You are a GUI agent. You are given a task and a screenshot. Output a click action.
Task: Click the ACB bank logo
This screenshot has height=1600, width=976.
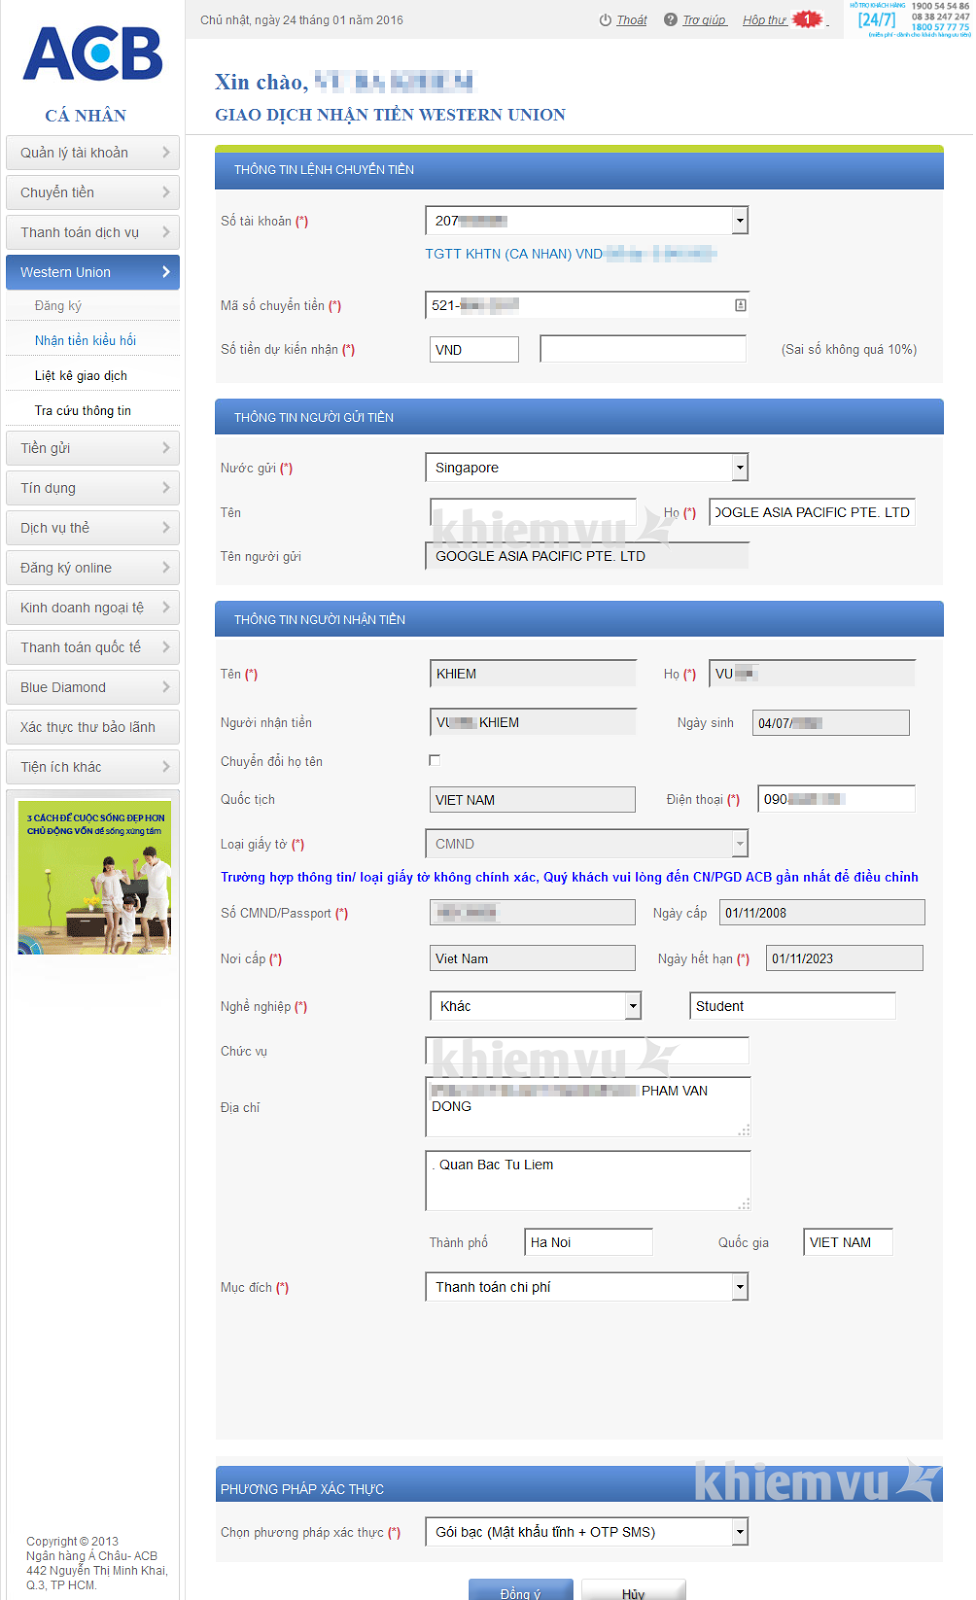92,53
